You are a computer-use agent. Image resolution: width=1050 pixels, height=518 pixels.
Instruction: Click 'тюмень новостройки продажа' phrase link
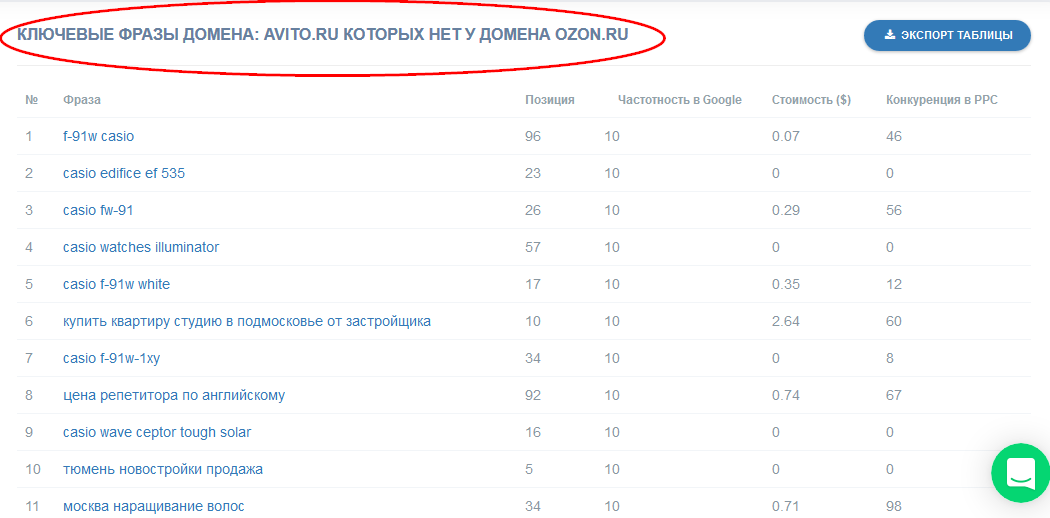(162, 469)
